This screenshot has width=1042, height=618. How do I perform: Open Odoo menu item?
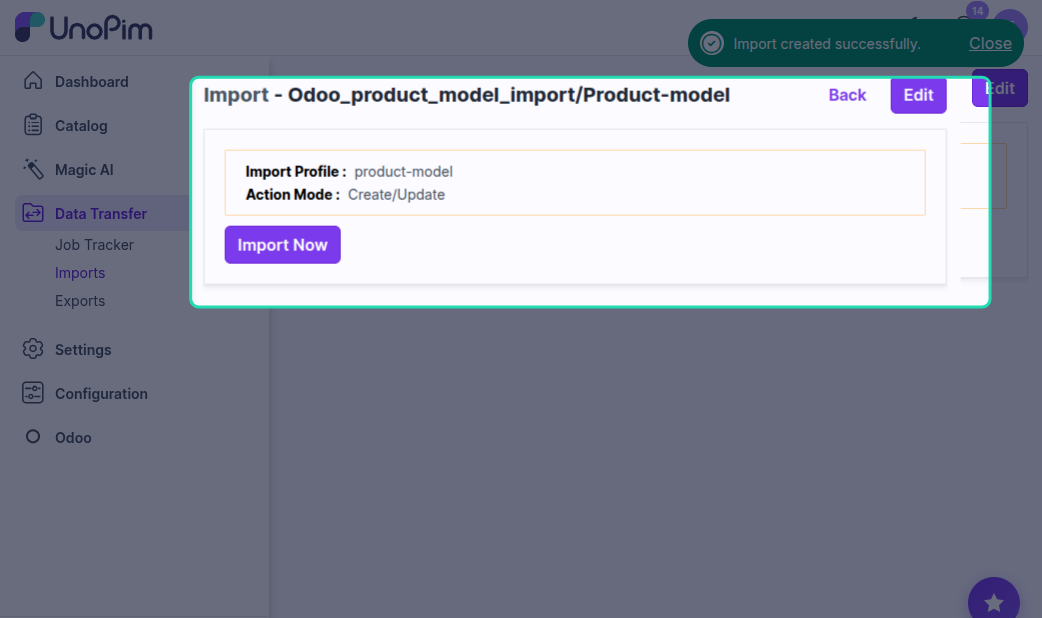click(73, 437)
